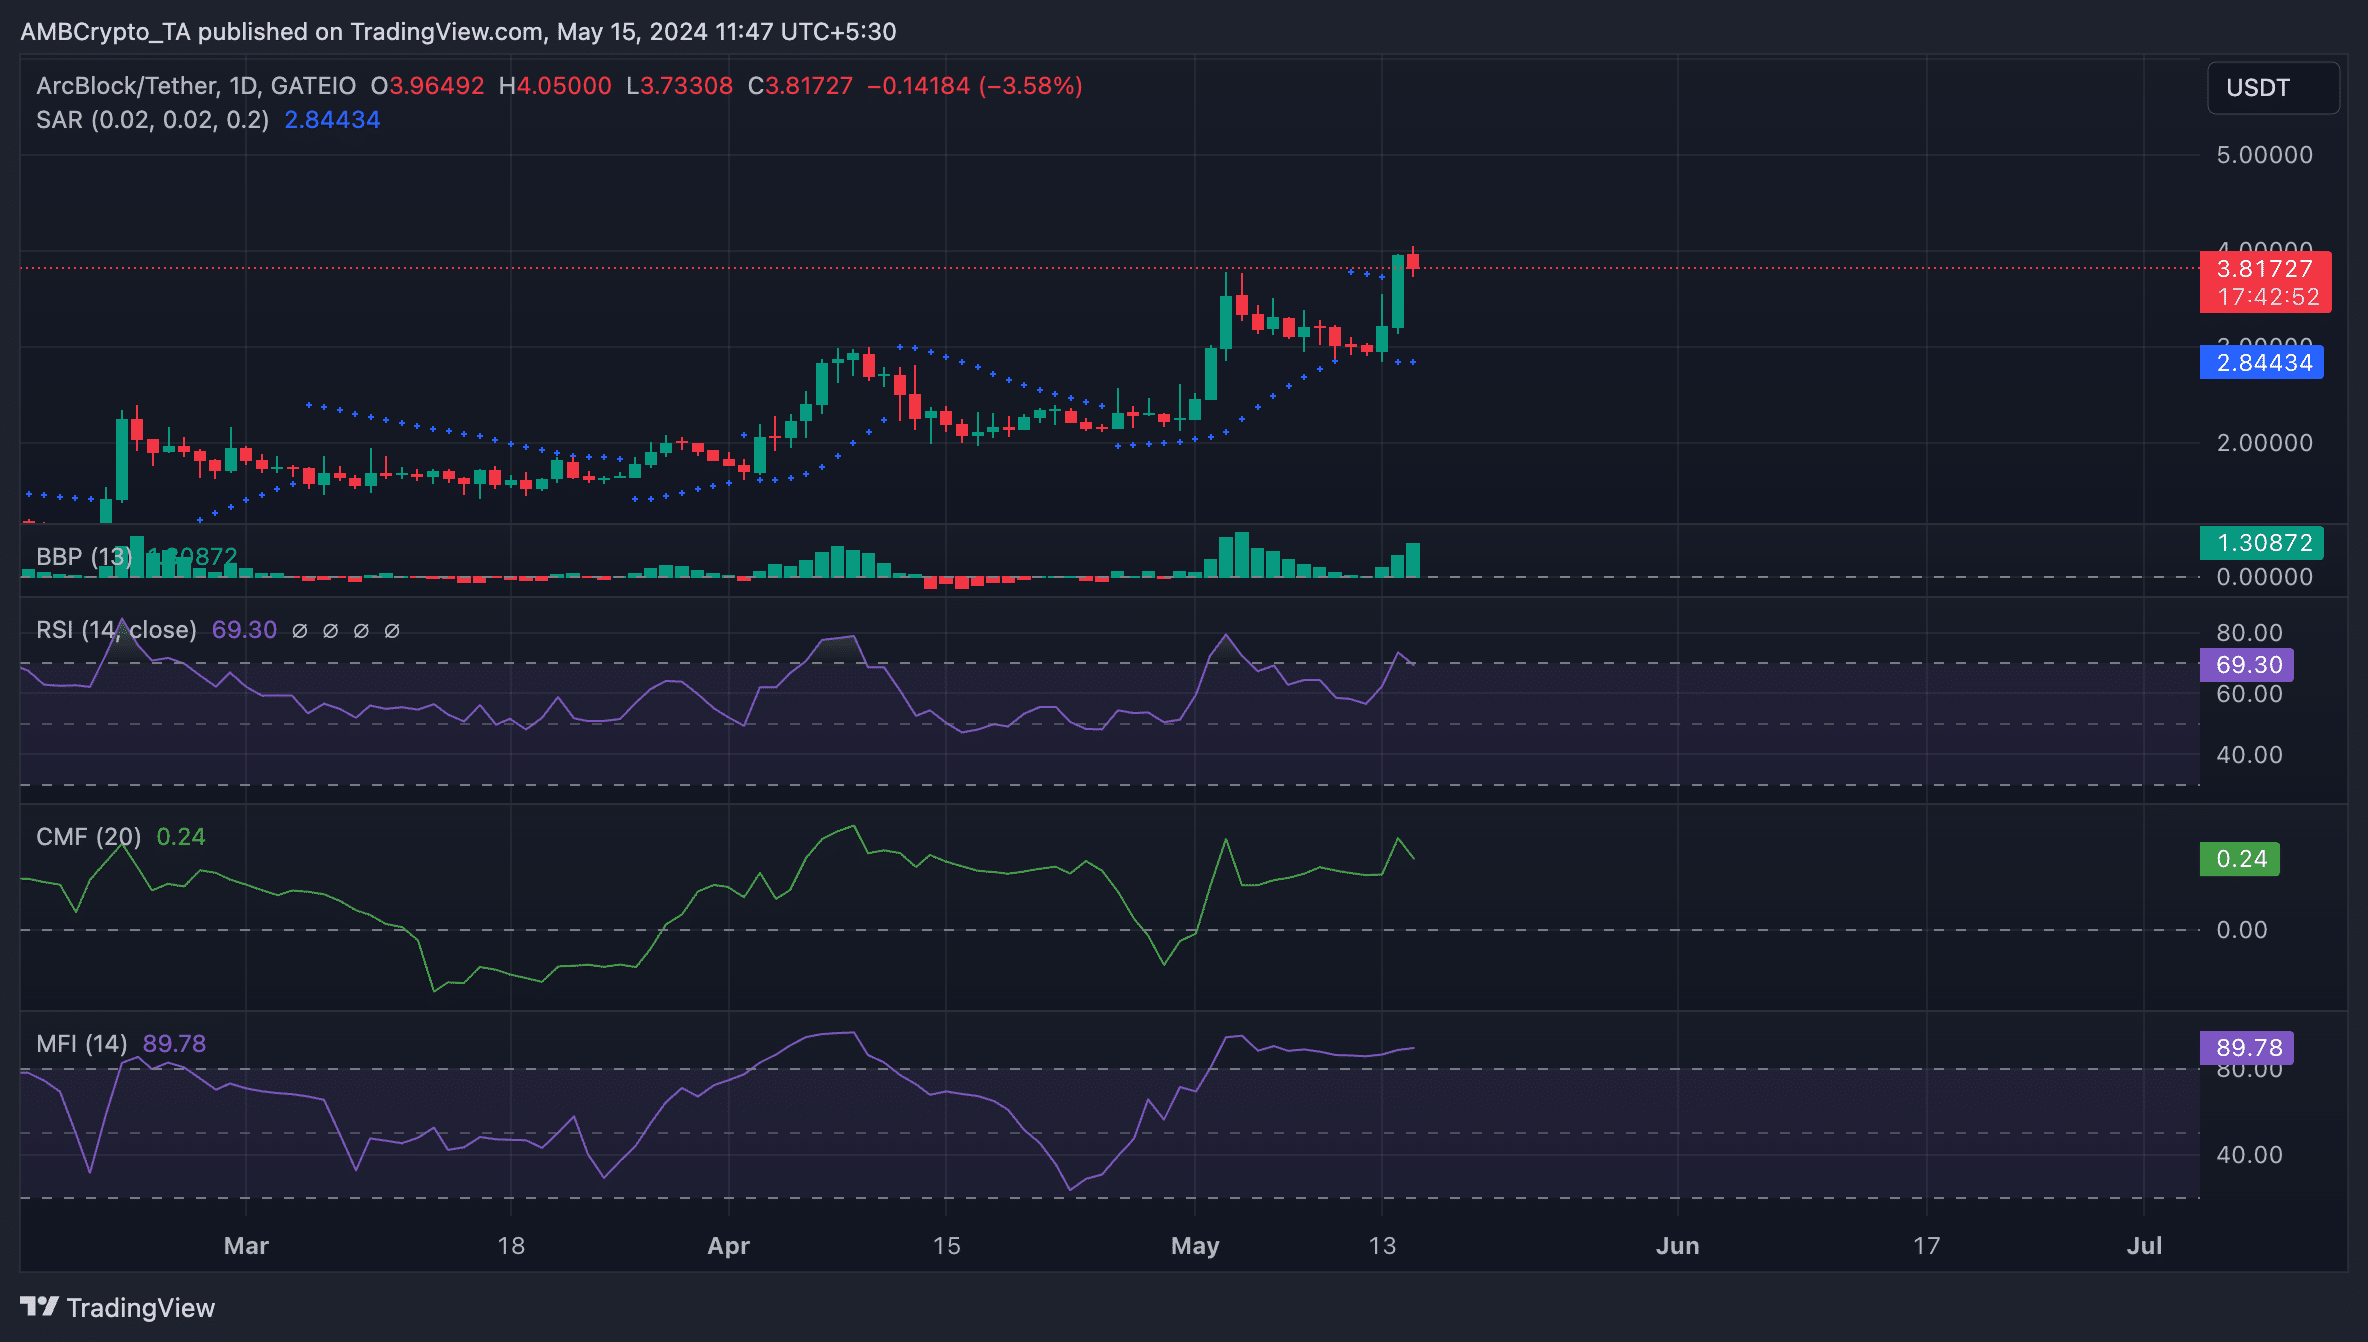Click the 40.00 label on the MFI axis
Screen dimensions: 2368x1342
(2249, 1155)
